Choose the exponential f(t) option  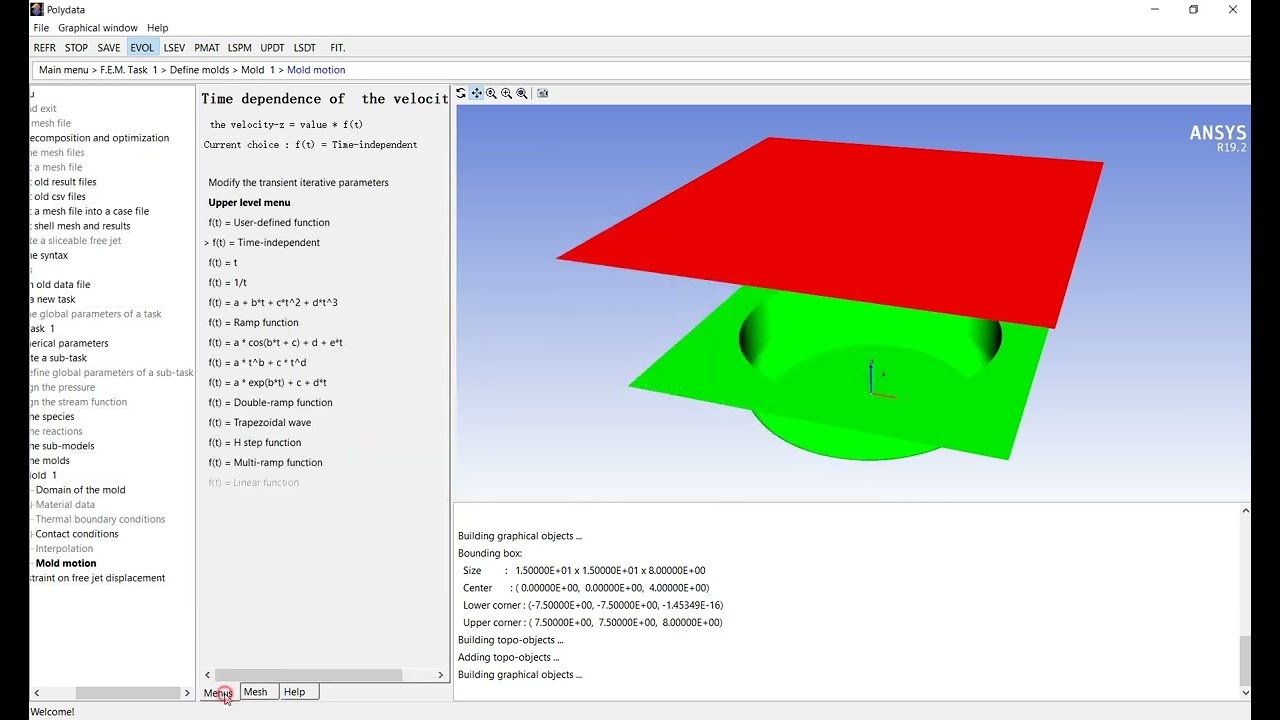[x=267, y=383]
